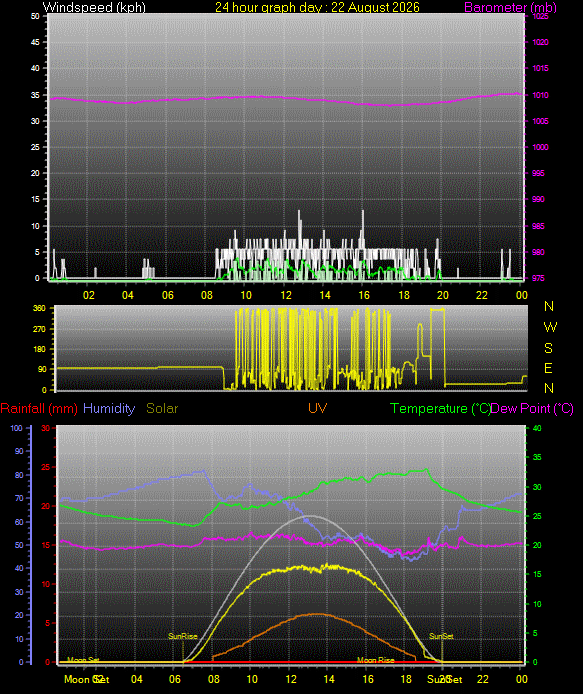Click the 990 barometer axis value

tap(538, 199)
